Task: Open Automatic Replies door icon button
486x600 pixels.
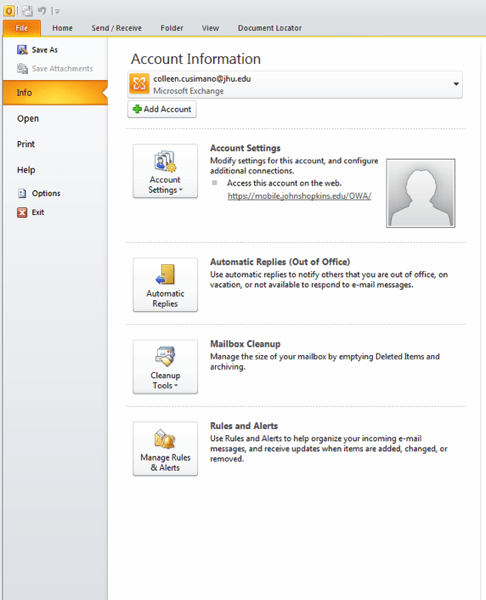Action: point(165,285)
